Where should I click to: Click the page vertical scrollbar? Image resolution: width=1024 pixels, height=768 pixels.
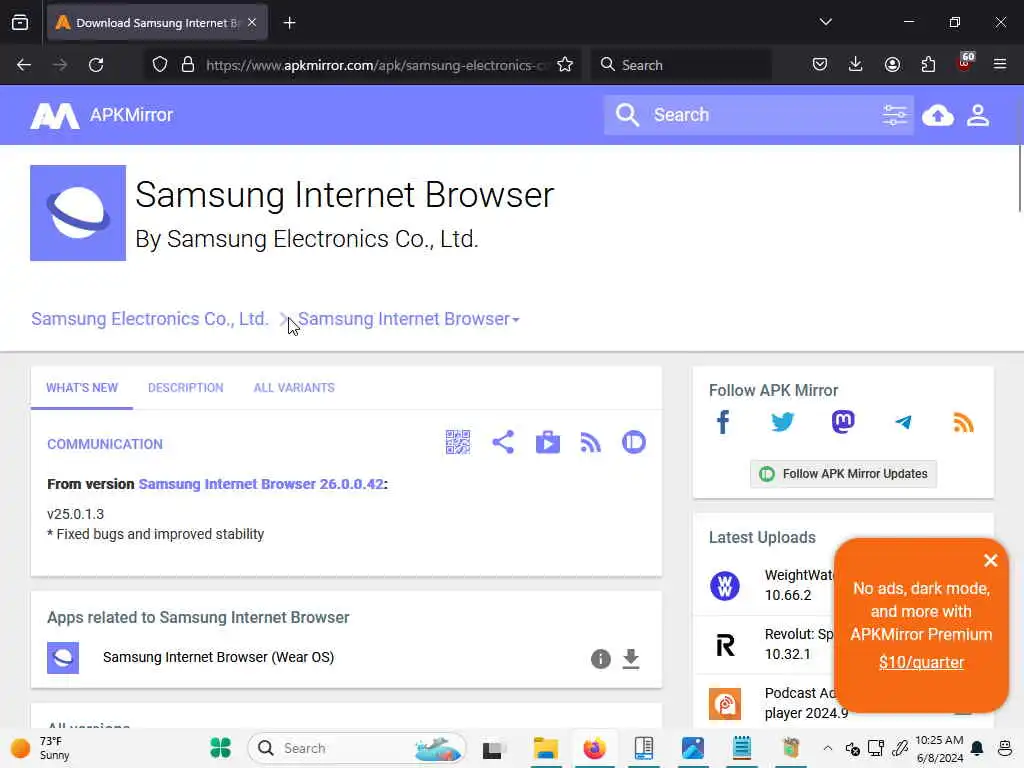point(1019,178)
